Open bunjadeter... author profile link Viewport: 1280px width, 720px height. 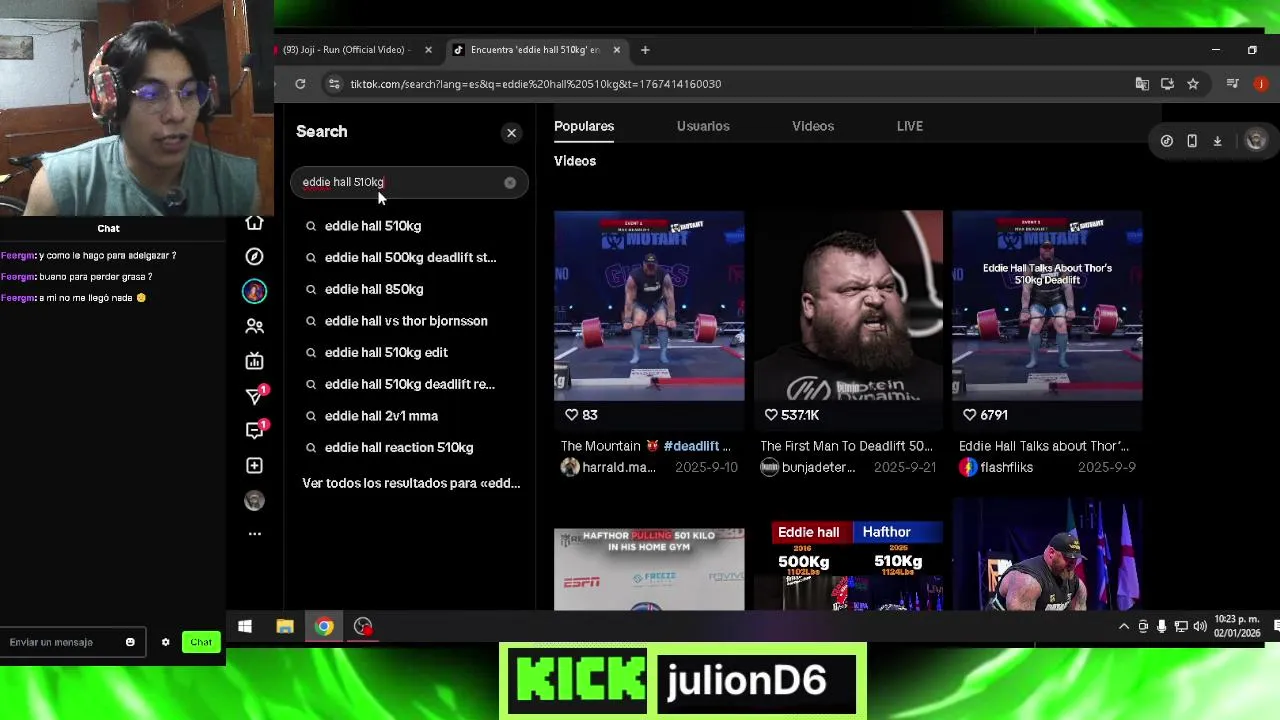pos(808,467)
